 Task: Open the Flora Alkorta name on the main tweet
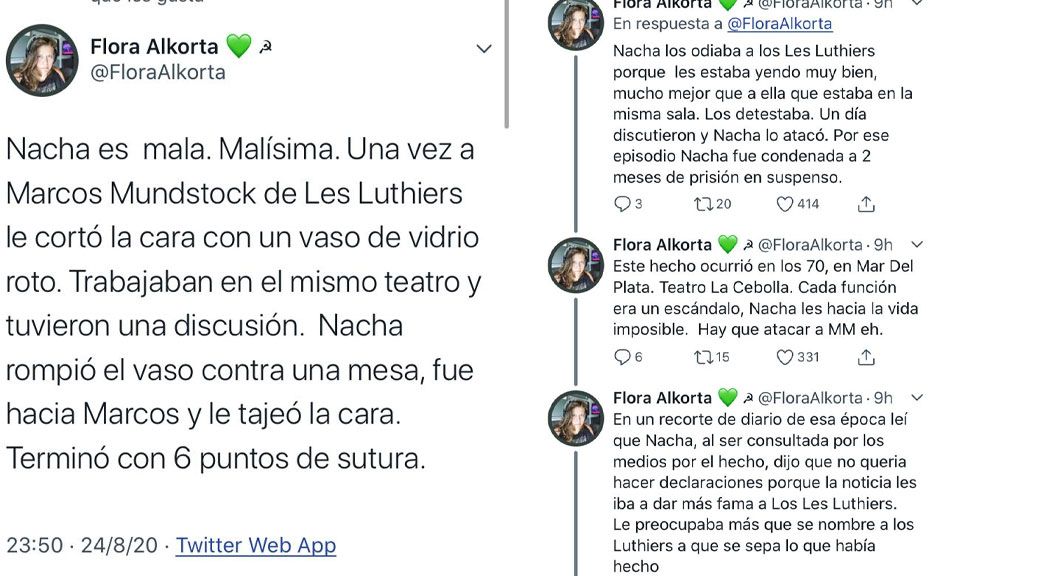point(153,46)
